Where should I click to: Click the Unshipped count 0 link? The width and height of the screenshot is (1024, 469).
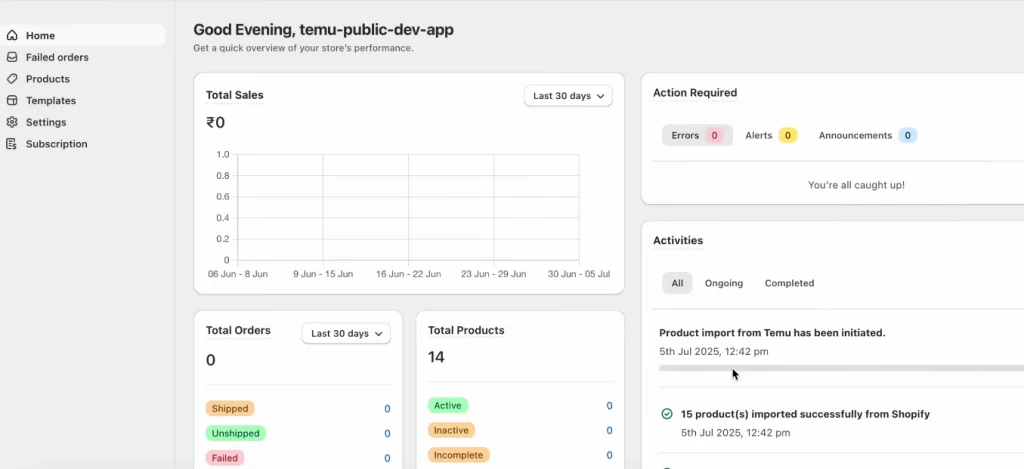[x=387, y=434]
